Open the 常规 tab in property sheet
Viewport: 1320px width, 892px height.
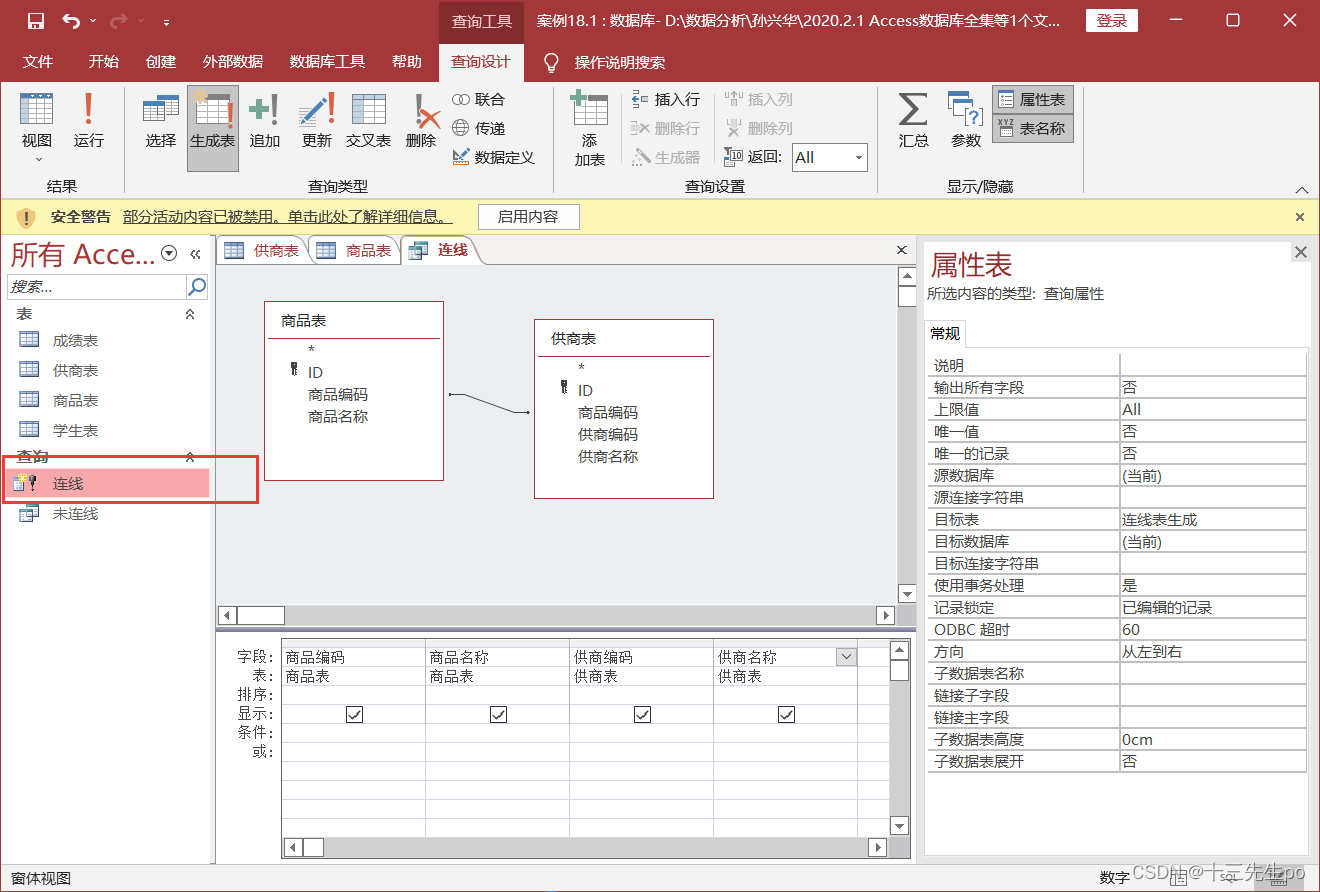click(x=945, y=333)
